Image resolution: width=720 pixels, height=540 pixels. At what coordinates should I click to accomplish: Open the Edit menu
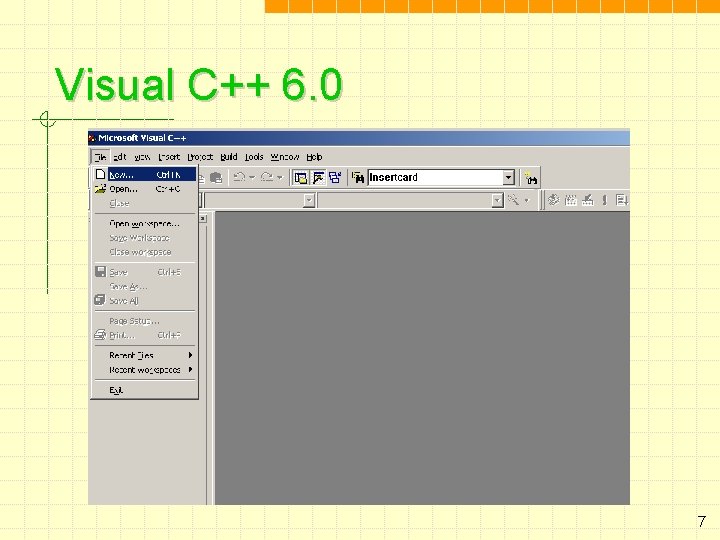click(119, 157)
